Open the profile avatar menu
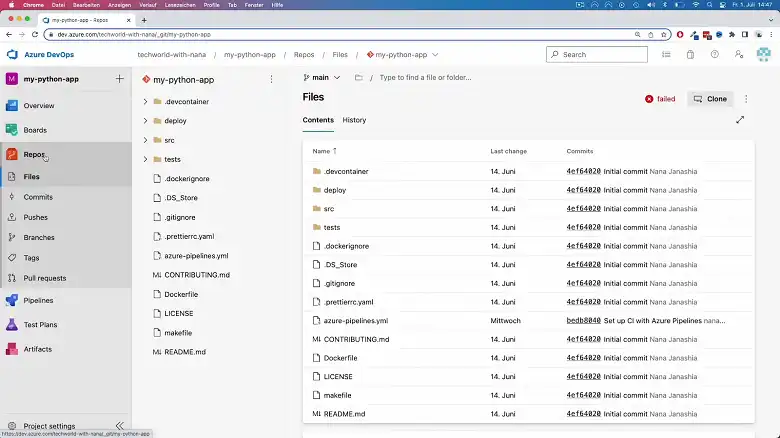 [764, 54]
